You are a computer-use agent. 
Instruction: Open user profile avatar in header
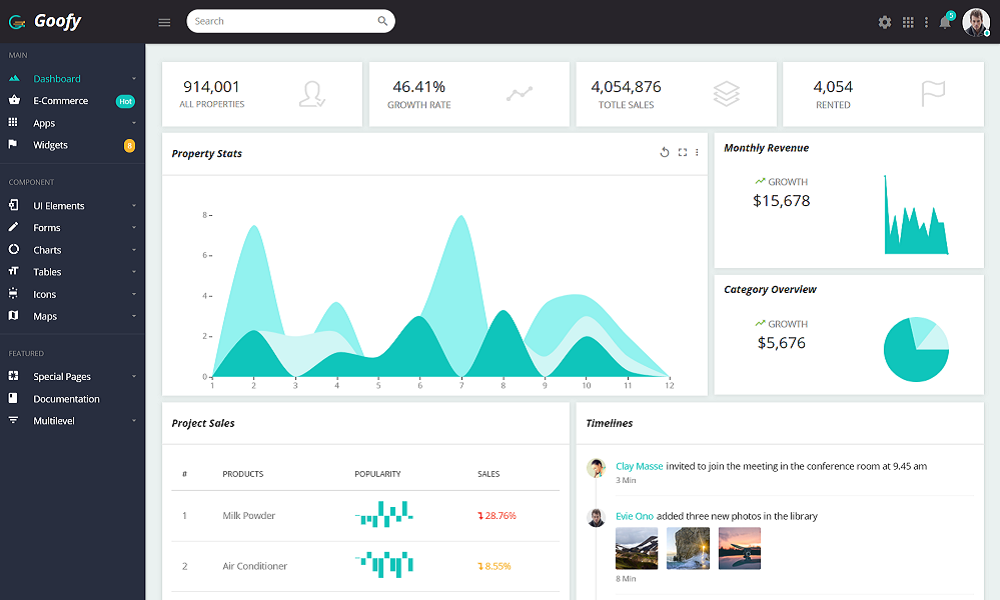(975, 22)
